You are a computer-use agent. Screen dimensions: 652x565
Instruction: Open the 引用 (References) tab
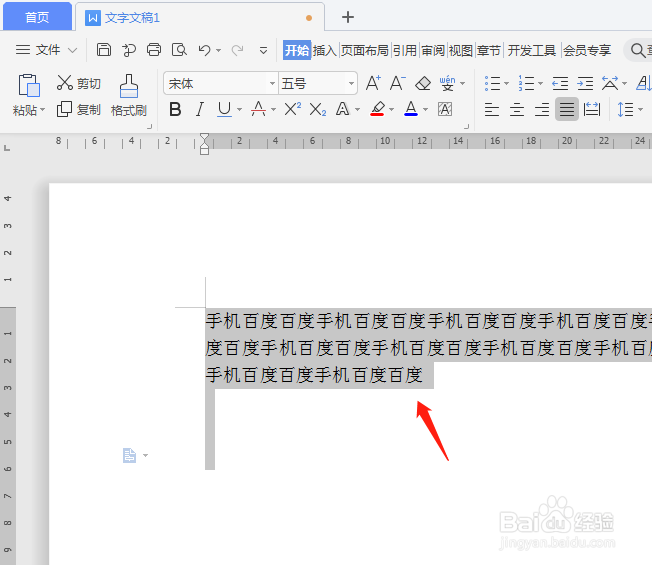(405, 51)
